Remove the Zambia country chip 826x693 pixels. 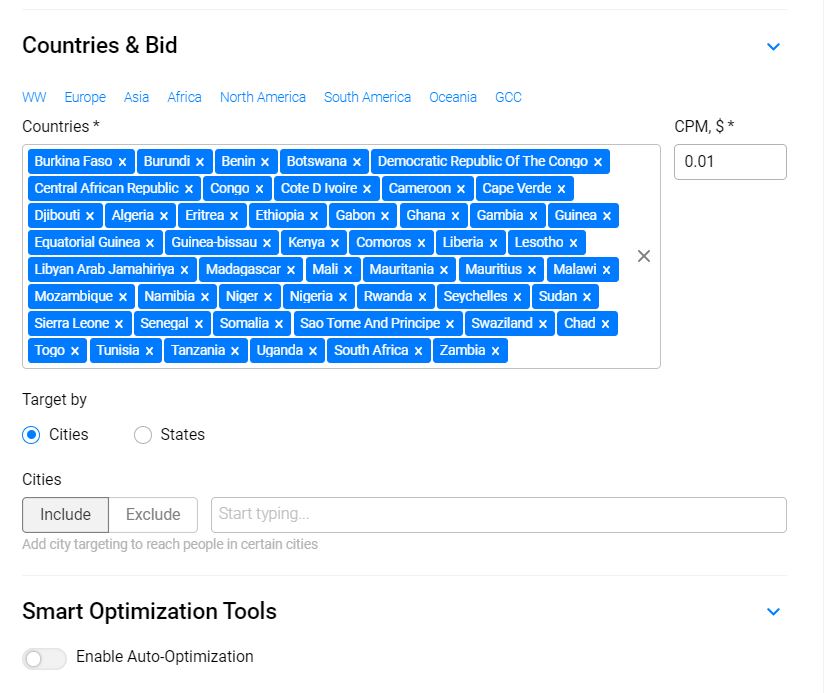[x=495, y=351]
